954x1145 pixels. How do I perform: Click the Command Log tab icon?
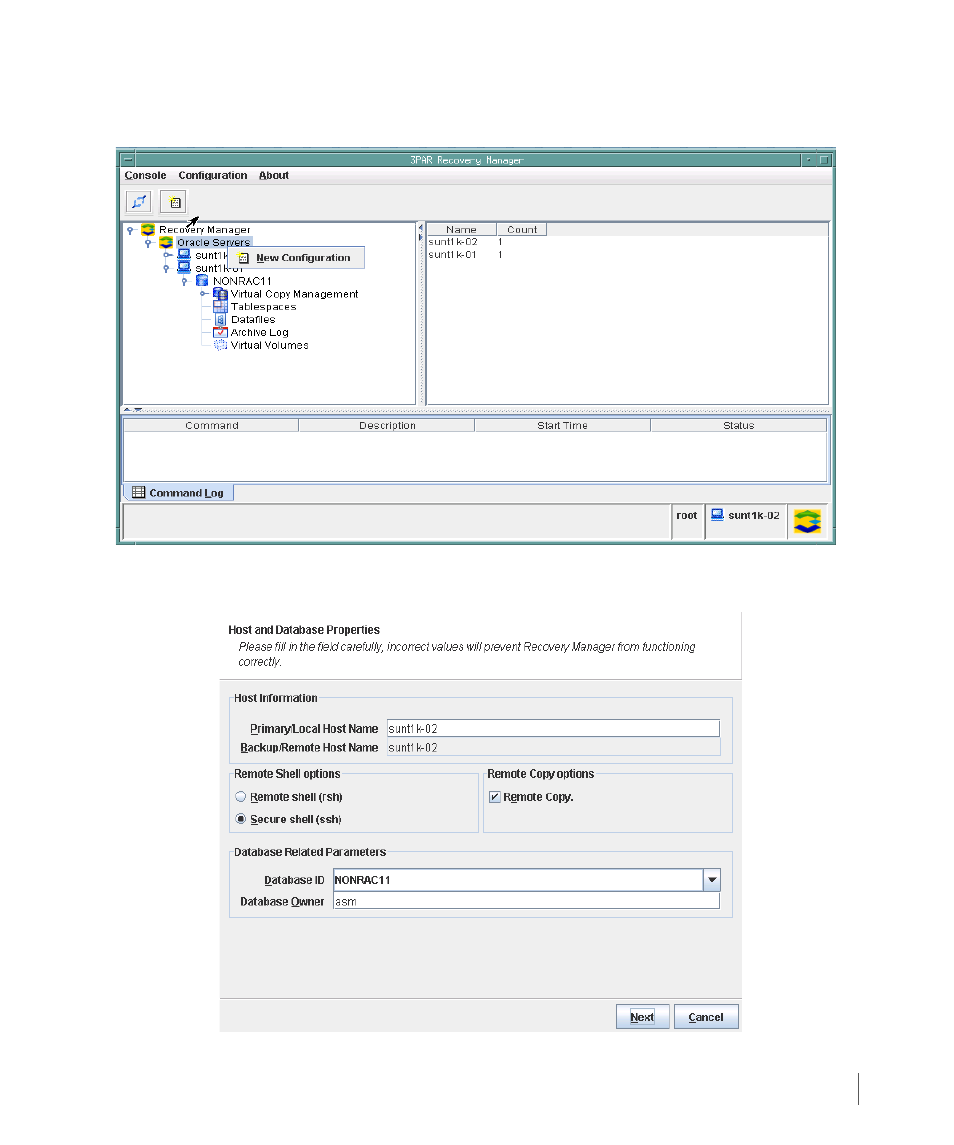pyautogui.click(x=139, y=493)
